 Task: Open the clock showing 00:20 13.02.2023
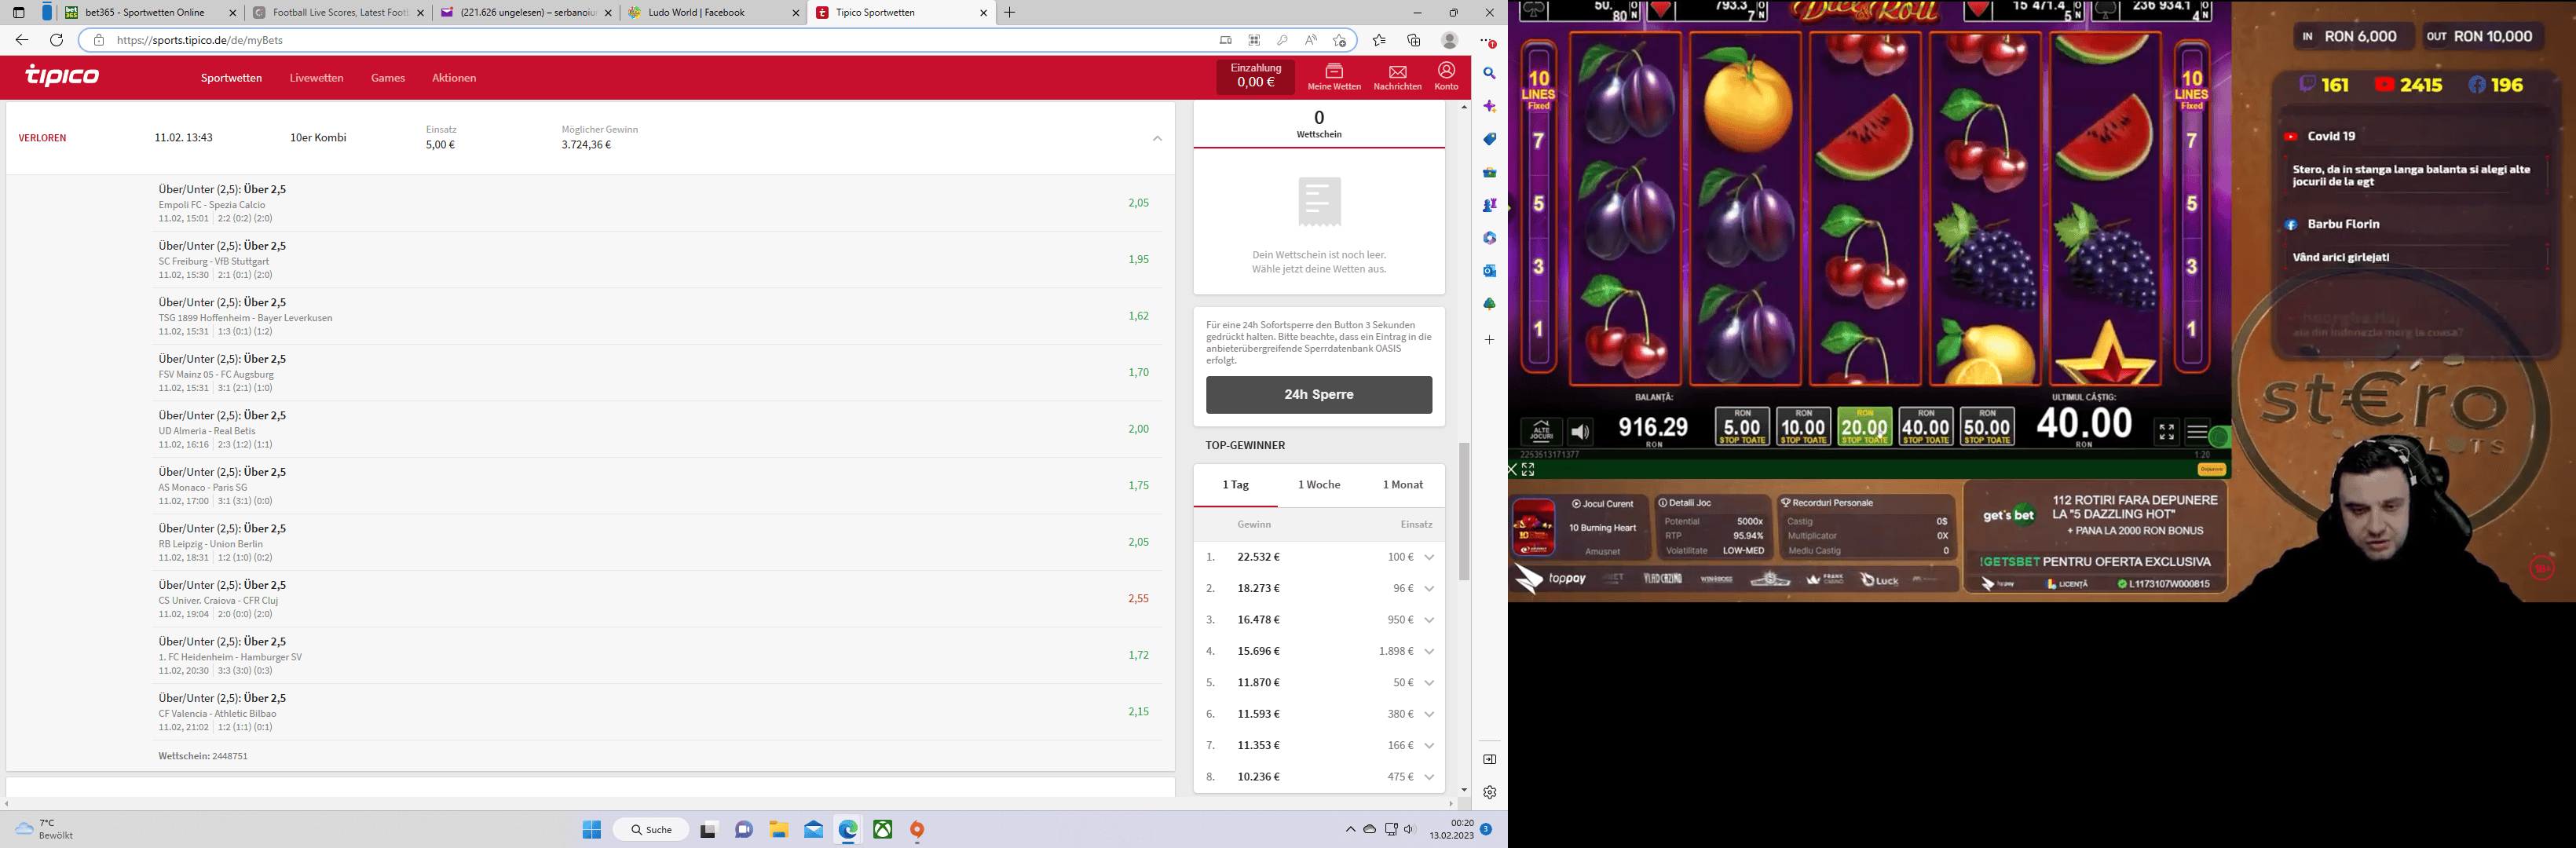[x=1451, y=829]
